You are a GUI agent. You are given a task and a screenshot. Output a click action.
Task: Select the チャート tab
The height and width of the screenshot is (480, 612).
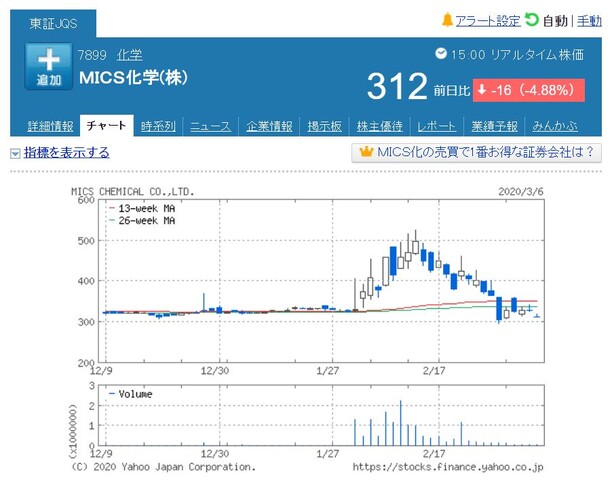(107, 126)
